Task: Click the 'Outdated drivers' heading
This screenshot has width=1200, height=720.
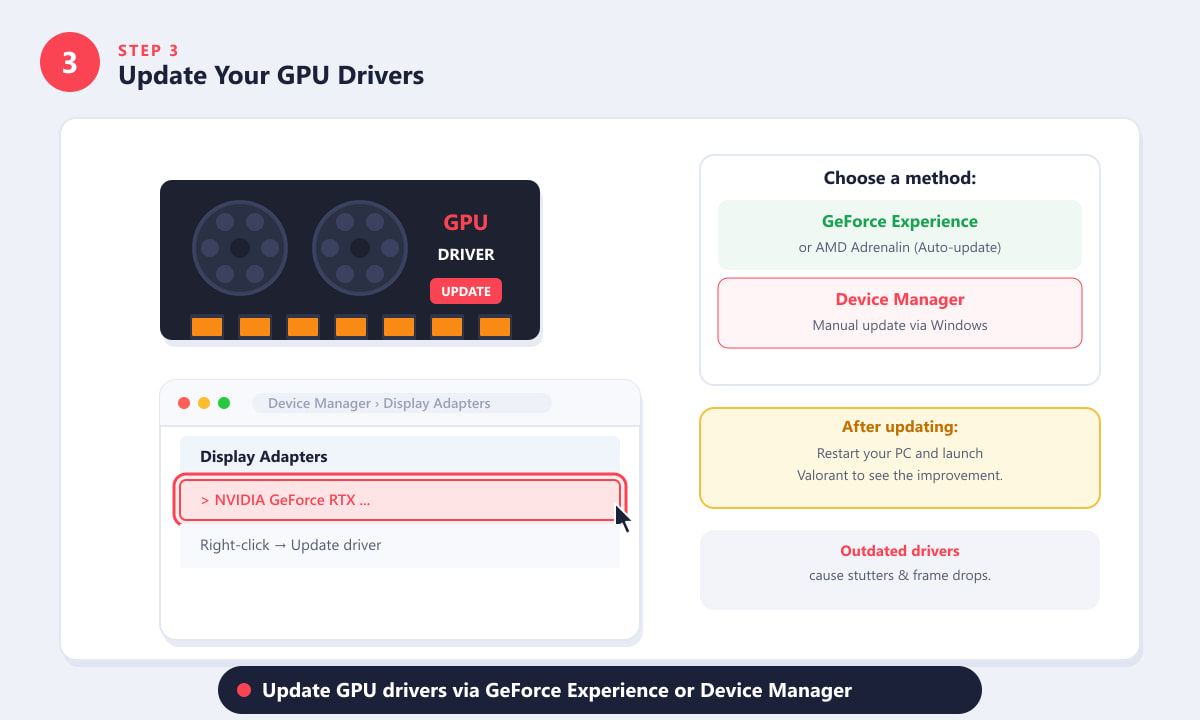Action: tap(900, 551)
